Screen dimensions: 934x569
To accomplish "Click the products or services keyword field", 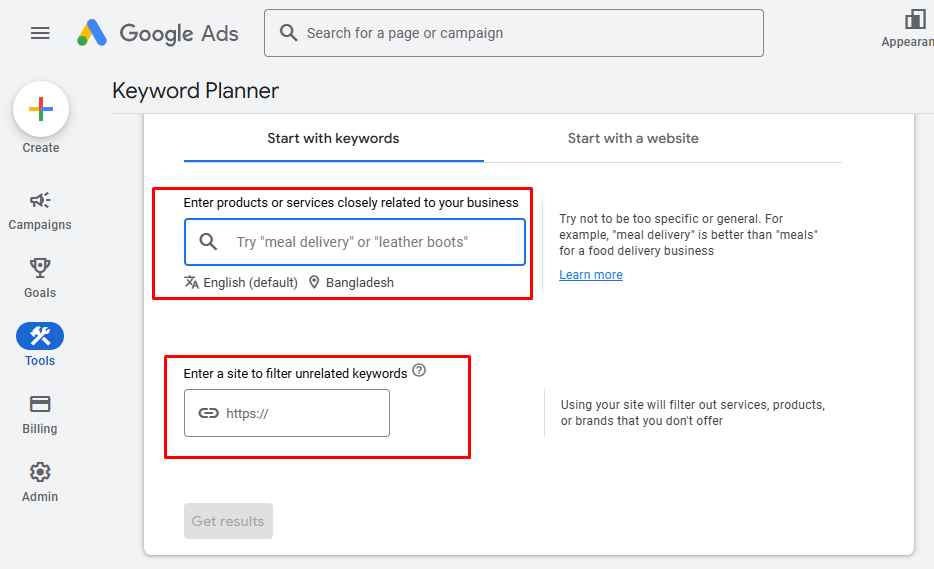I will click(x=370, y=242).
